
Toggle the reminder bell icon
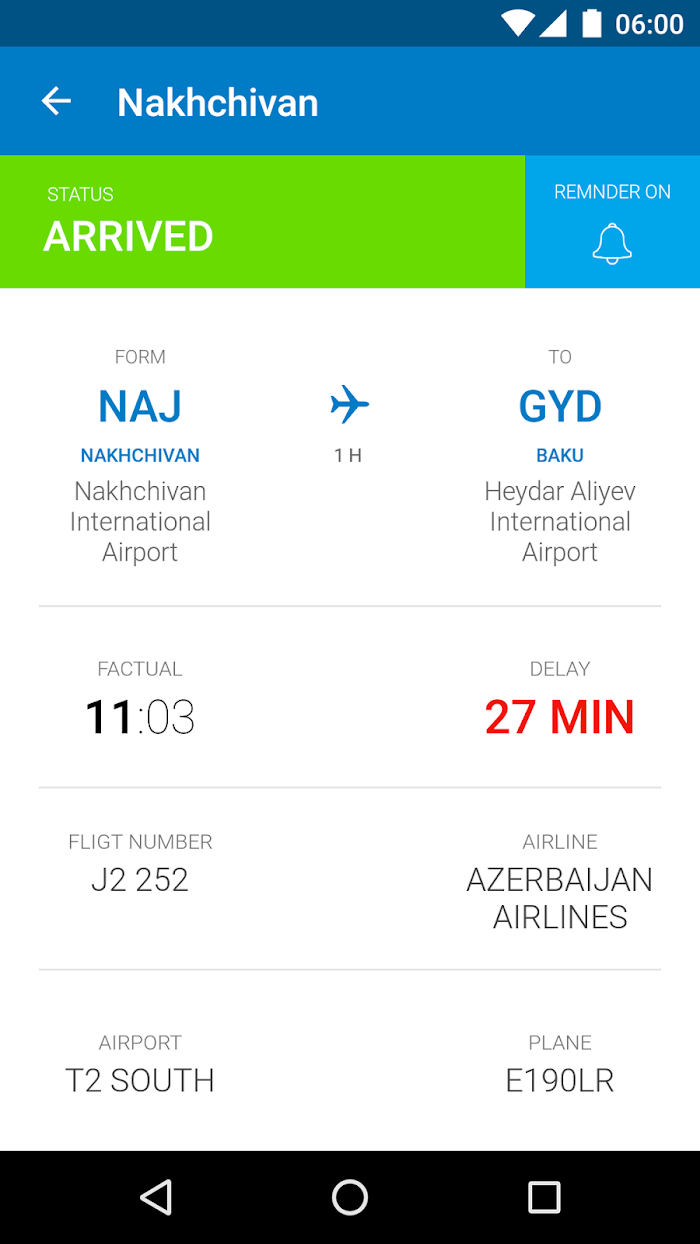tap(612, 244)
